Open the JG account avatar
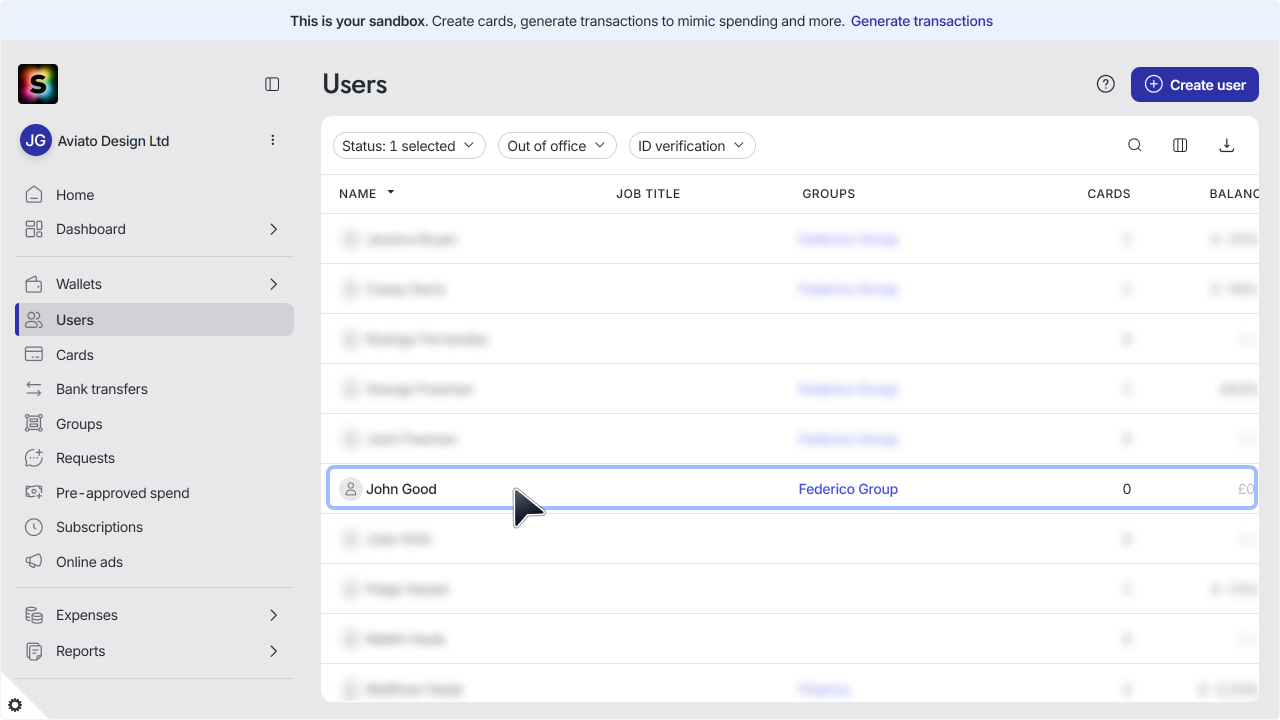The image size is (1280, 720). click(36, 141)
